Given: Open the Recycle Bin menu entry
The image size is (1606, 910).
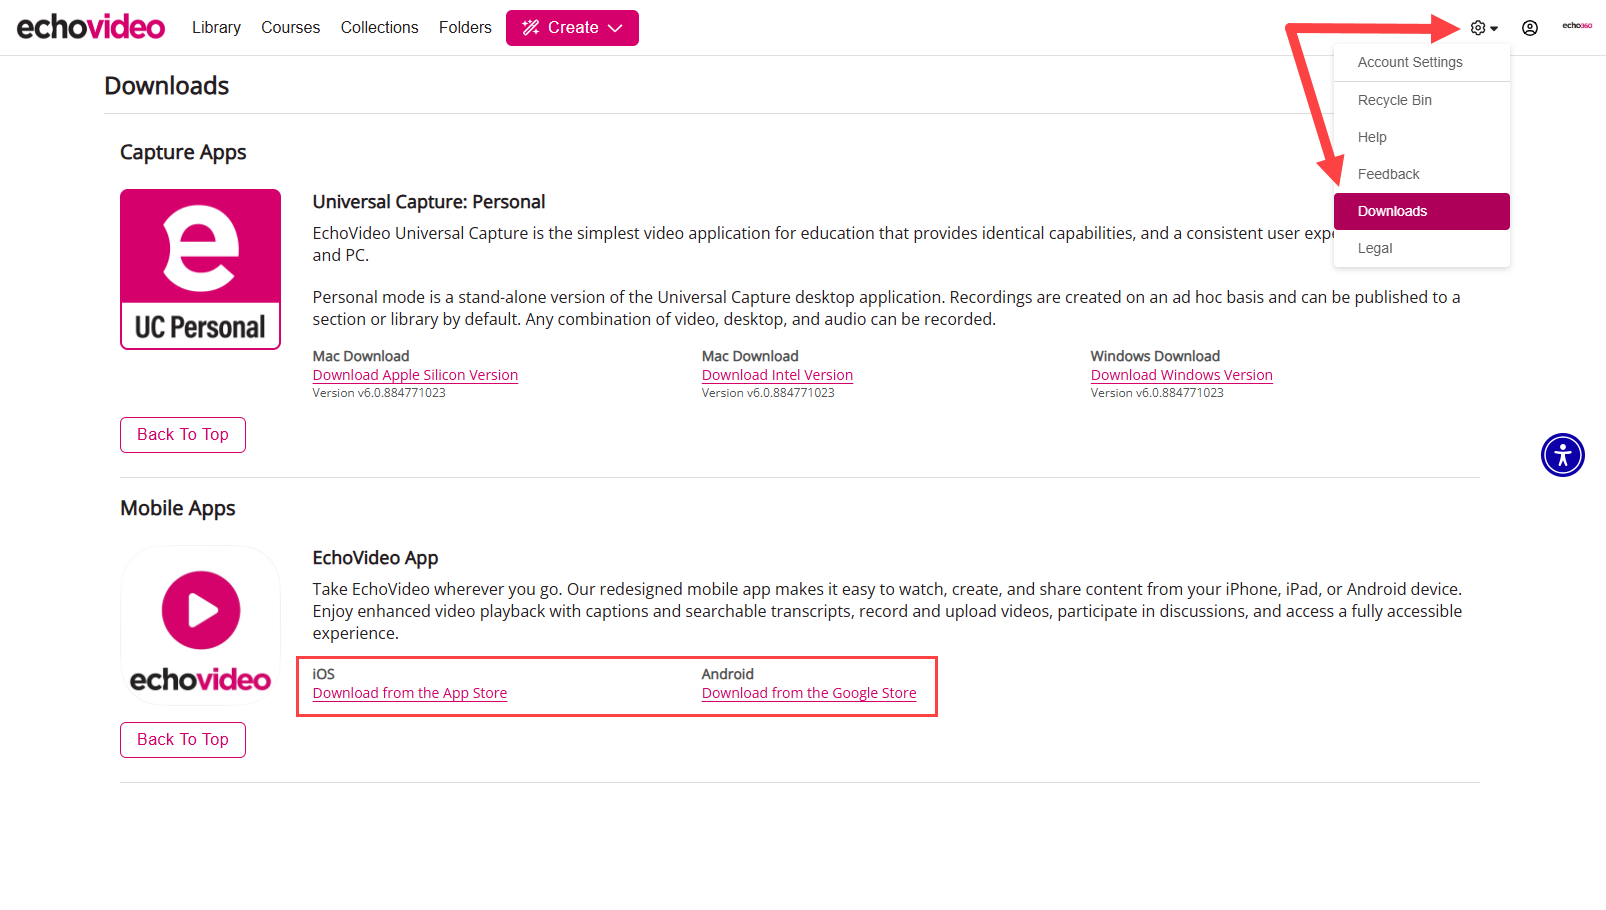Looking at the screenshot, I should (x=1422, y=100).
